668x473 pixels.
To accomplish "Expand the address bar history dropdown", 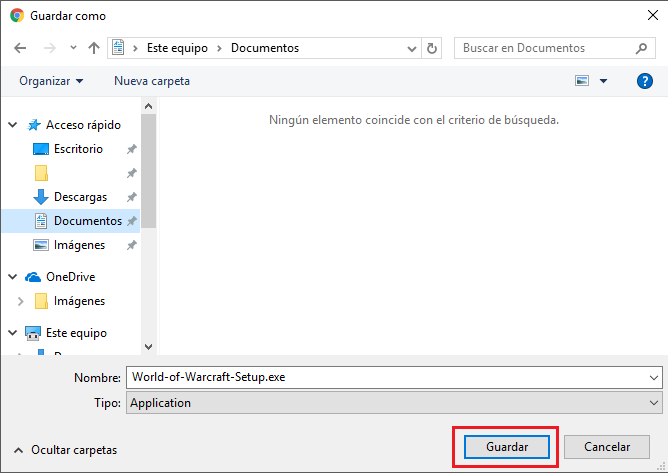I will coord(412,49).
